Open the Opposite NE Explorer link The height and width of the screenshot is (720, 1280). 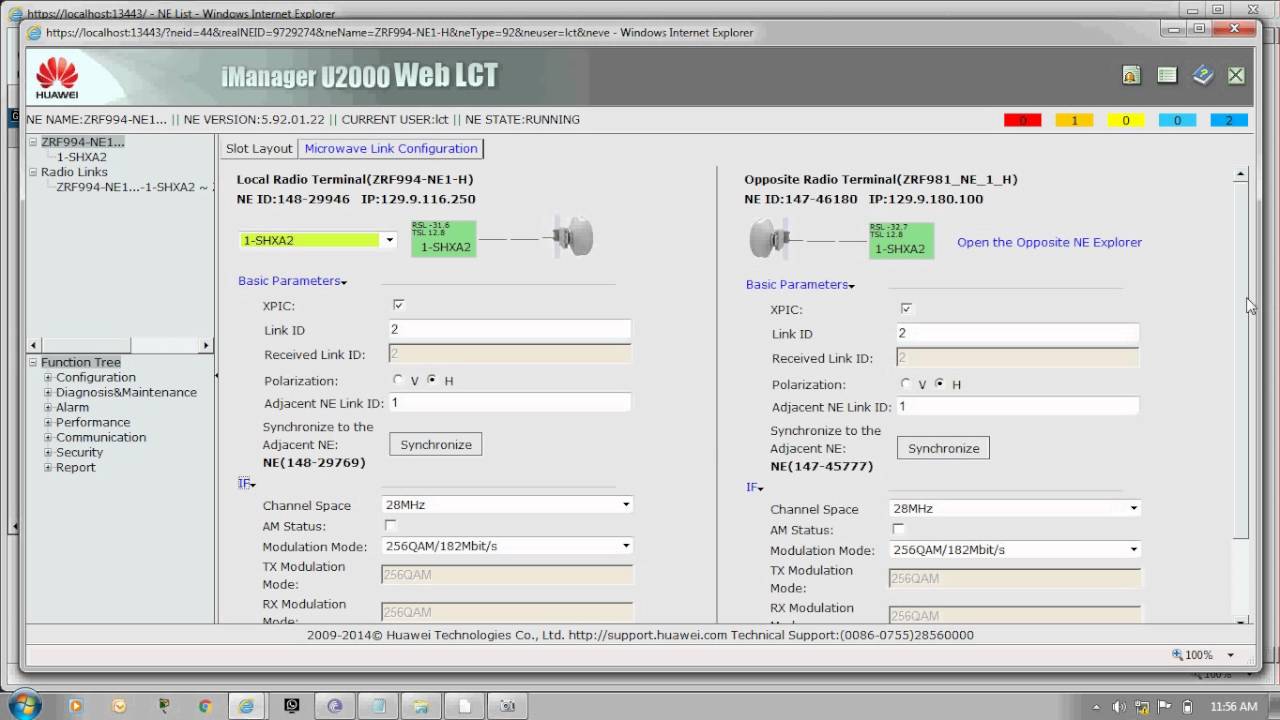(1049, 242)
